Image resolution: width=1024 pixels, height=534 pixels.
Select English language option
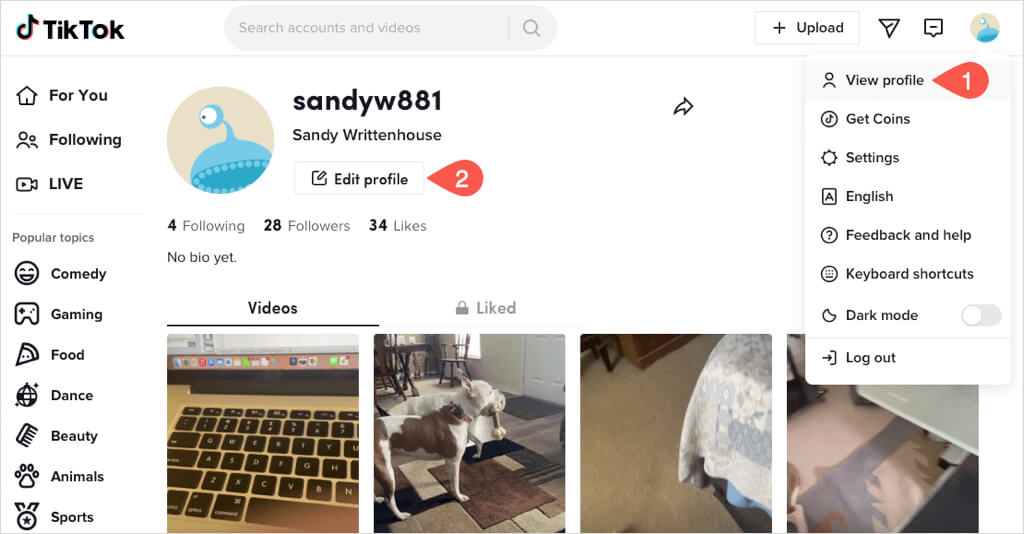pos(907,196)
